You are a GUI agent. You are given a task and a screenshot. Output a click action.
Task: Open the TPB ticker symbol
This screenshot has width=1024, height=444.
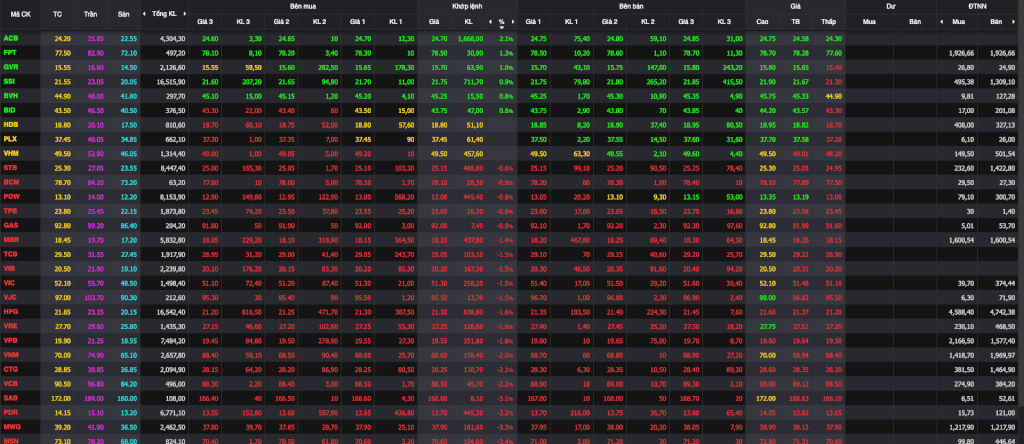[x=10, y=210]
